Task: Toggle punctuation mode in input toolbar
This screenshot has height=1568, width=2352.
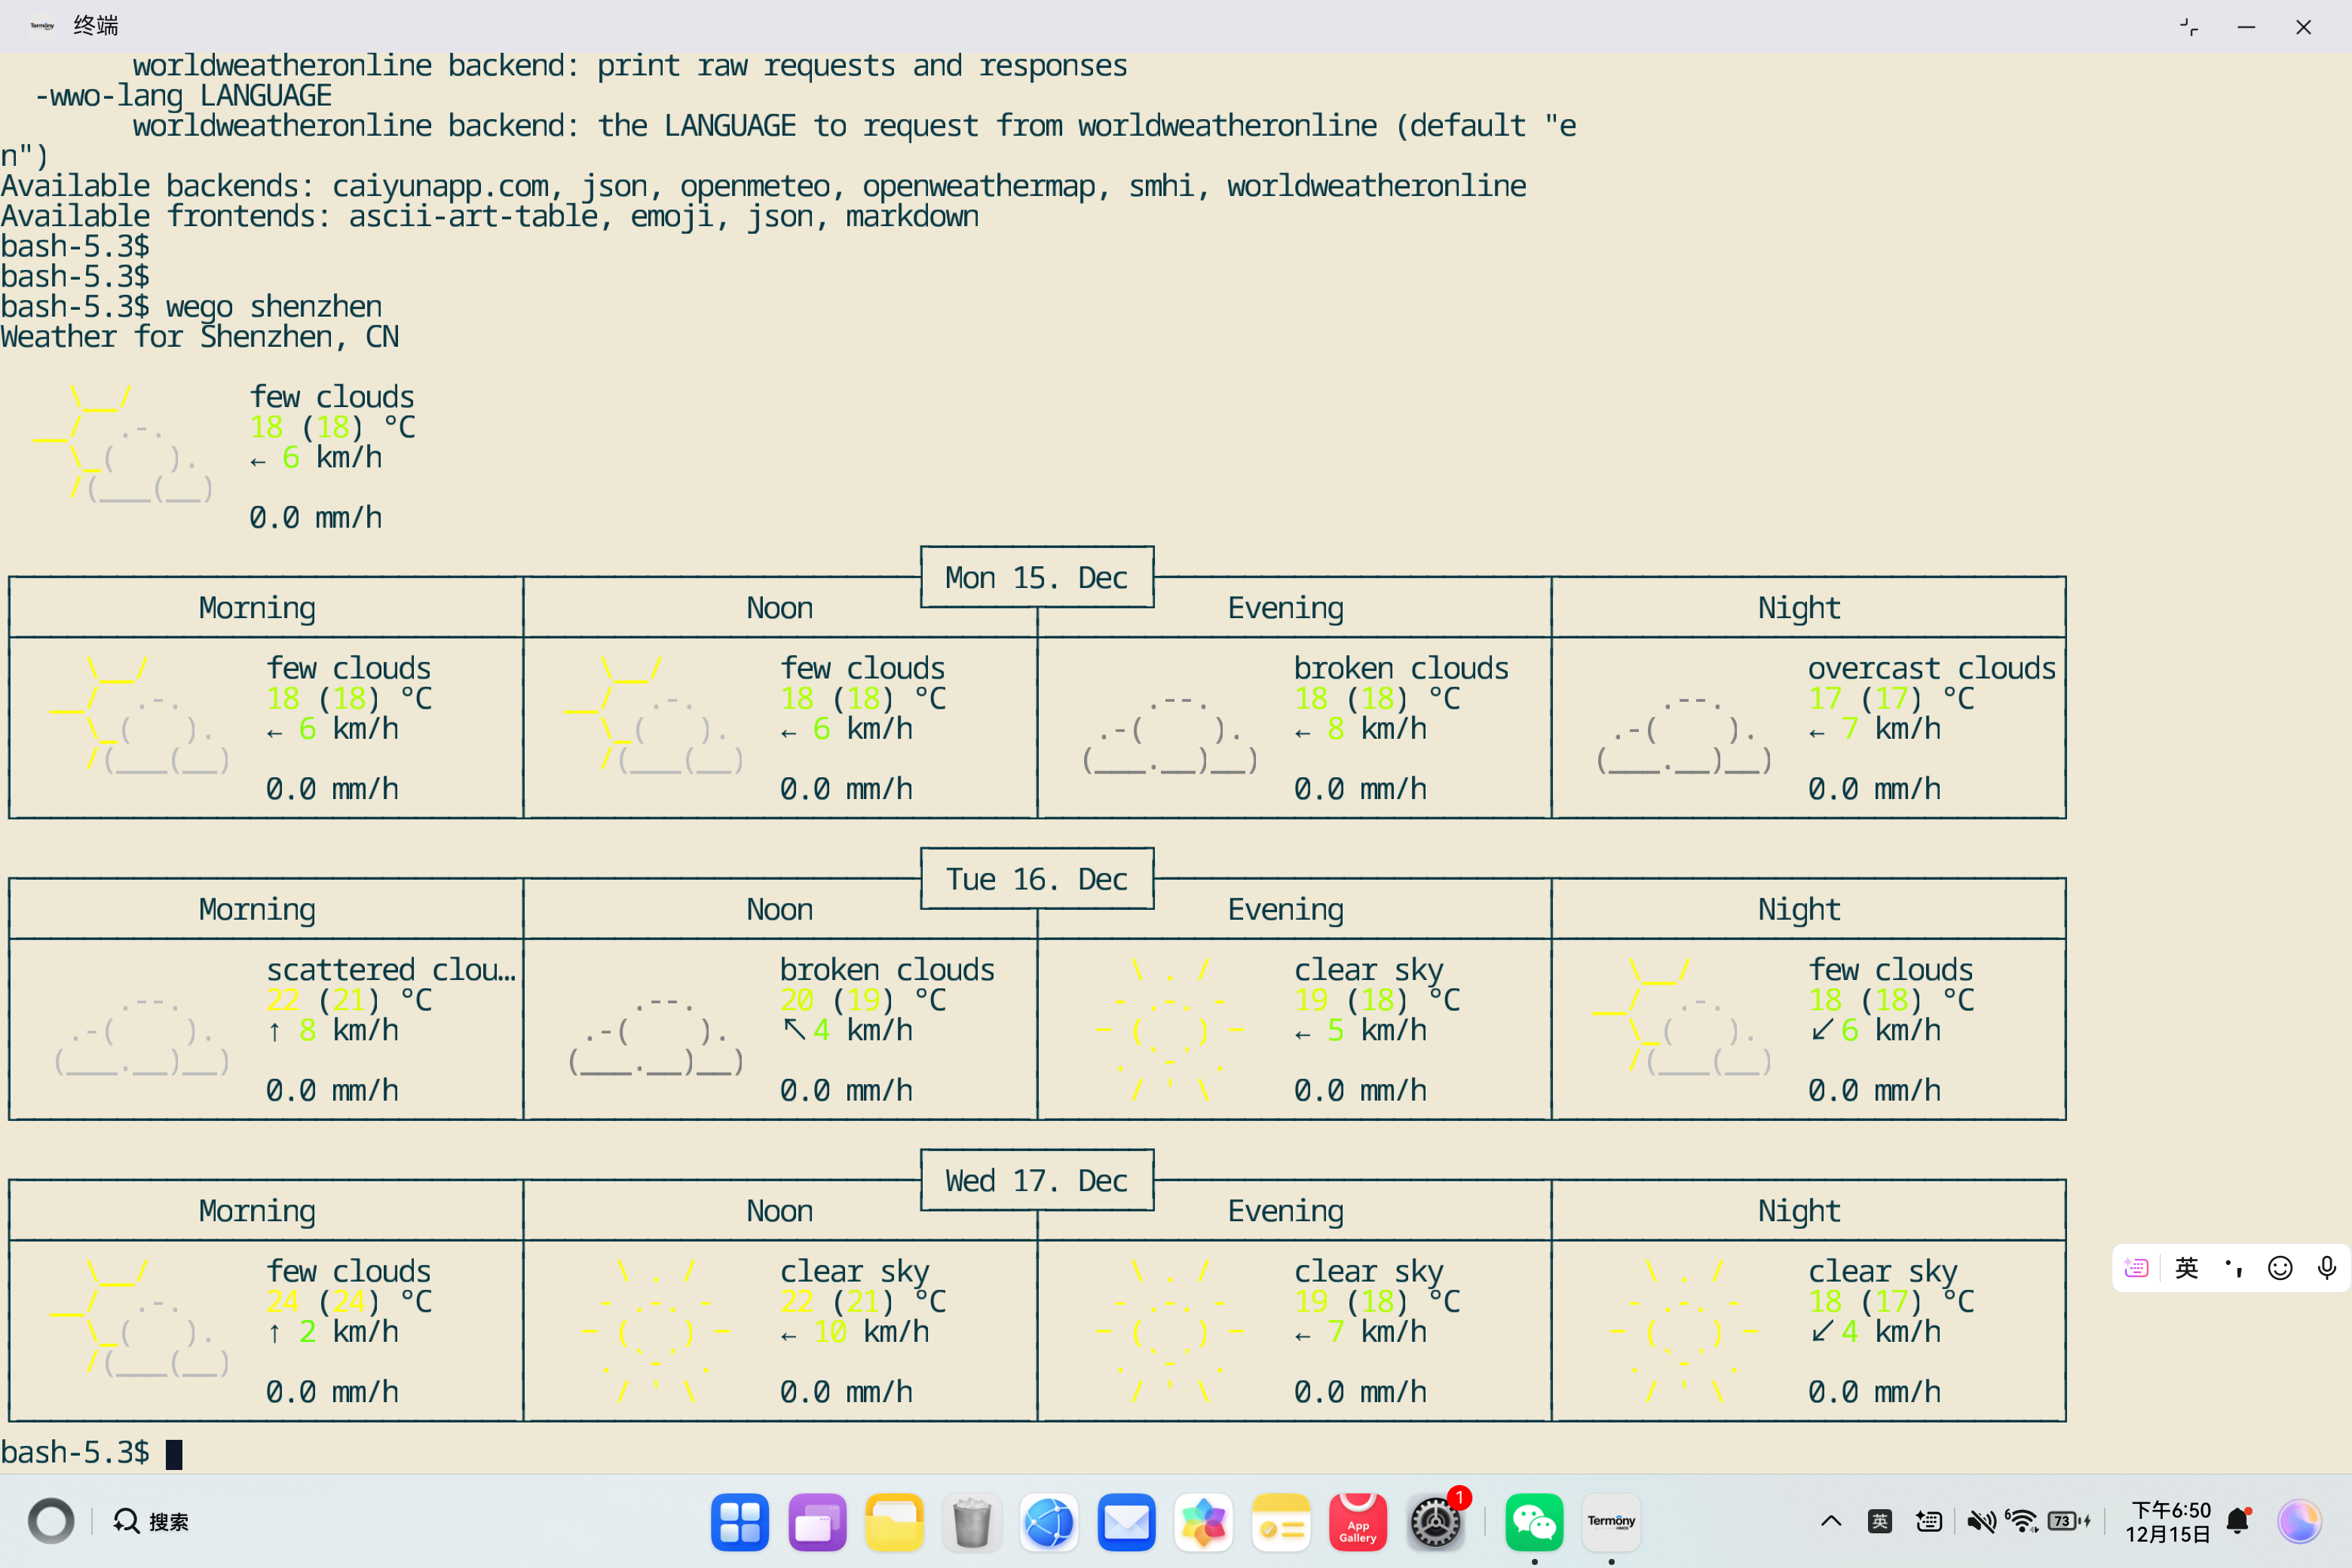Action: click(x=2233, y=1268)
